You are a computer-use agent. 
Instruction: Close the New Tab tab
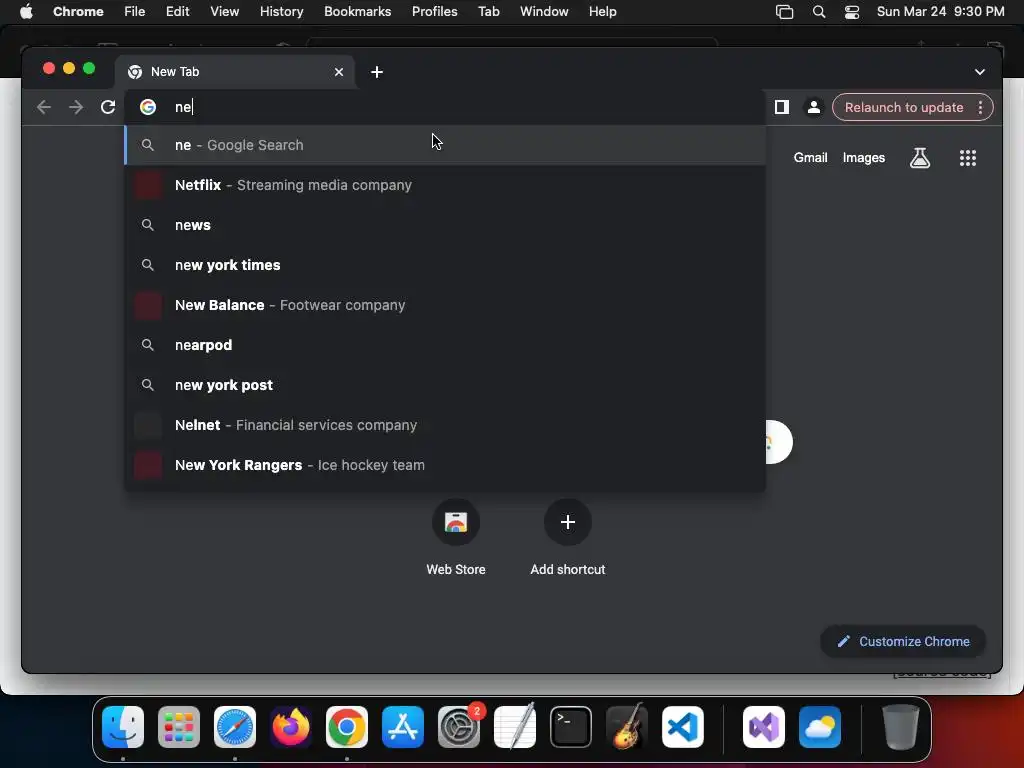(x=339, y=72)
